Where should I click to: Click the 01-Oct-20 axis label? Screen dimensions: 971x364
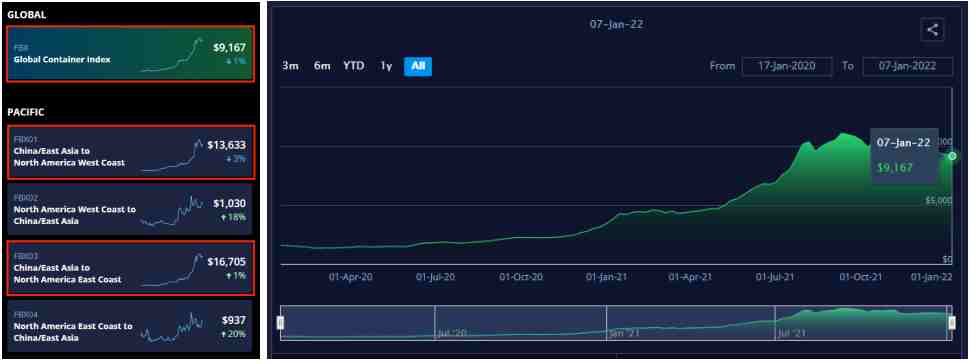521,277
